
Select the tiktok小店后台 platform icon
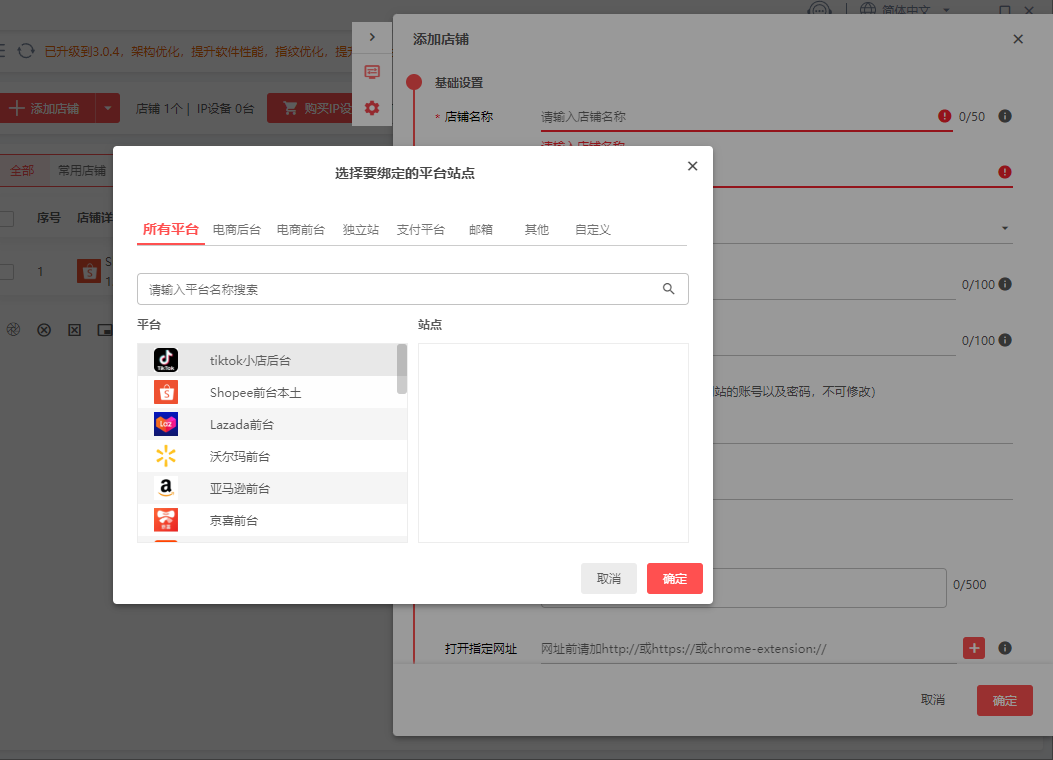[x=166, y=360]
